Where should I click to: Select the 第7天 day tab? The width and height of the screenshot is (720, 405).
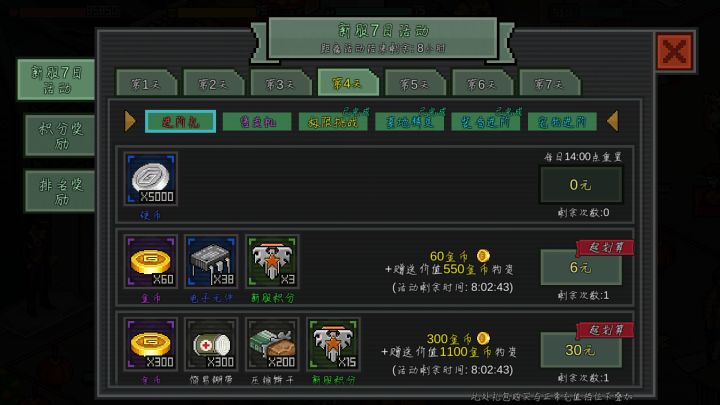click(549, 83)
